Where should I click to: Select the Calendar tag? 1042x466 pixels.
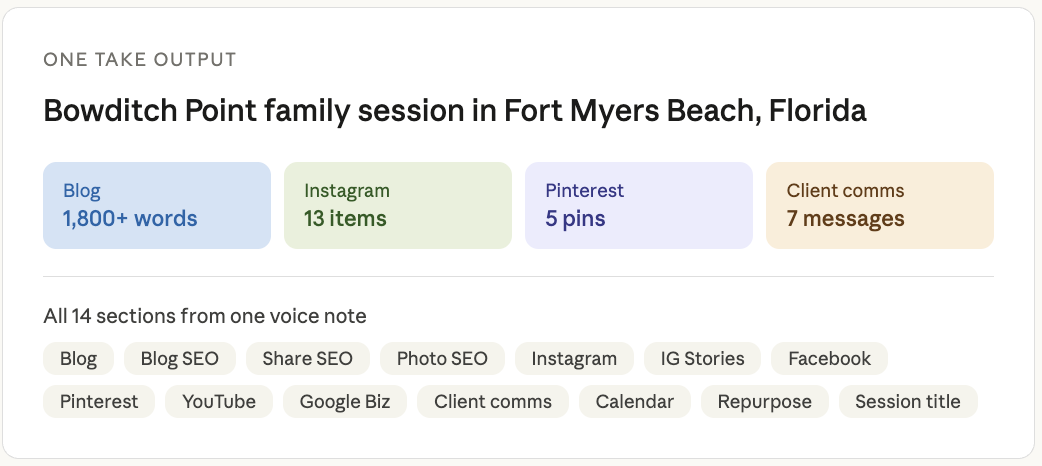coord(634,402)
